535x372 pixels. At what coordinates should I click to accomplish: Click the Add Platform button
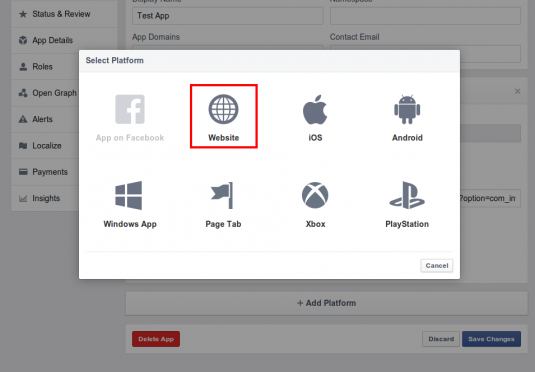(327, 303)
